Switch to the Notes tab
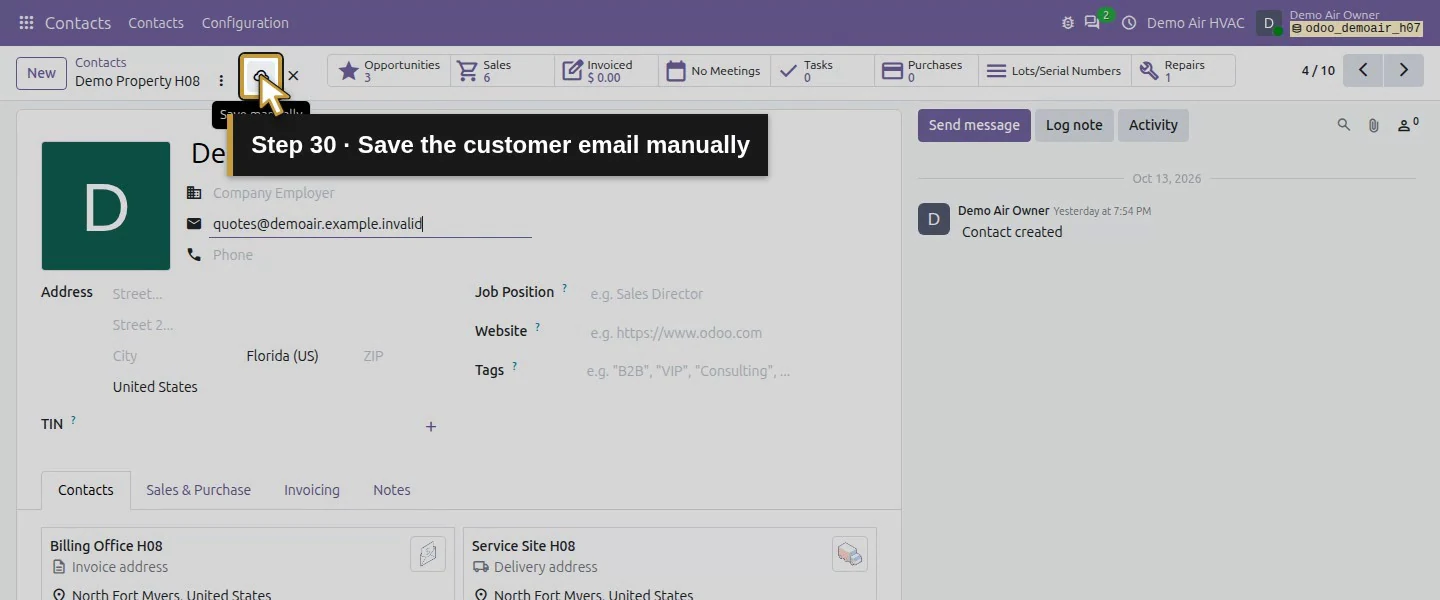This screenshot has height=600, width=1440. pos(392,490)
